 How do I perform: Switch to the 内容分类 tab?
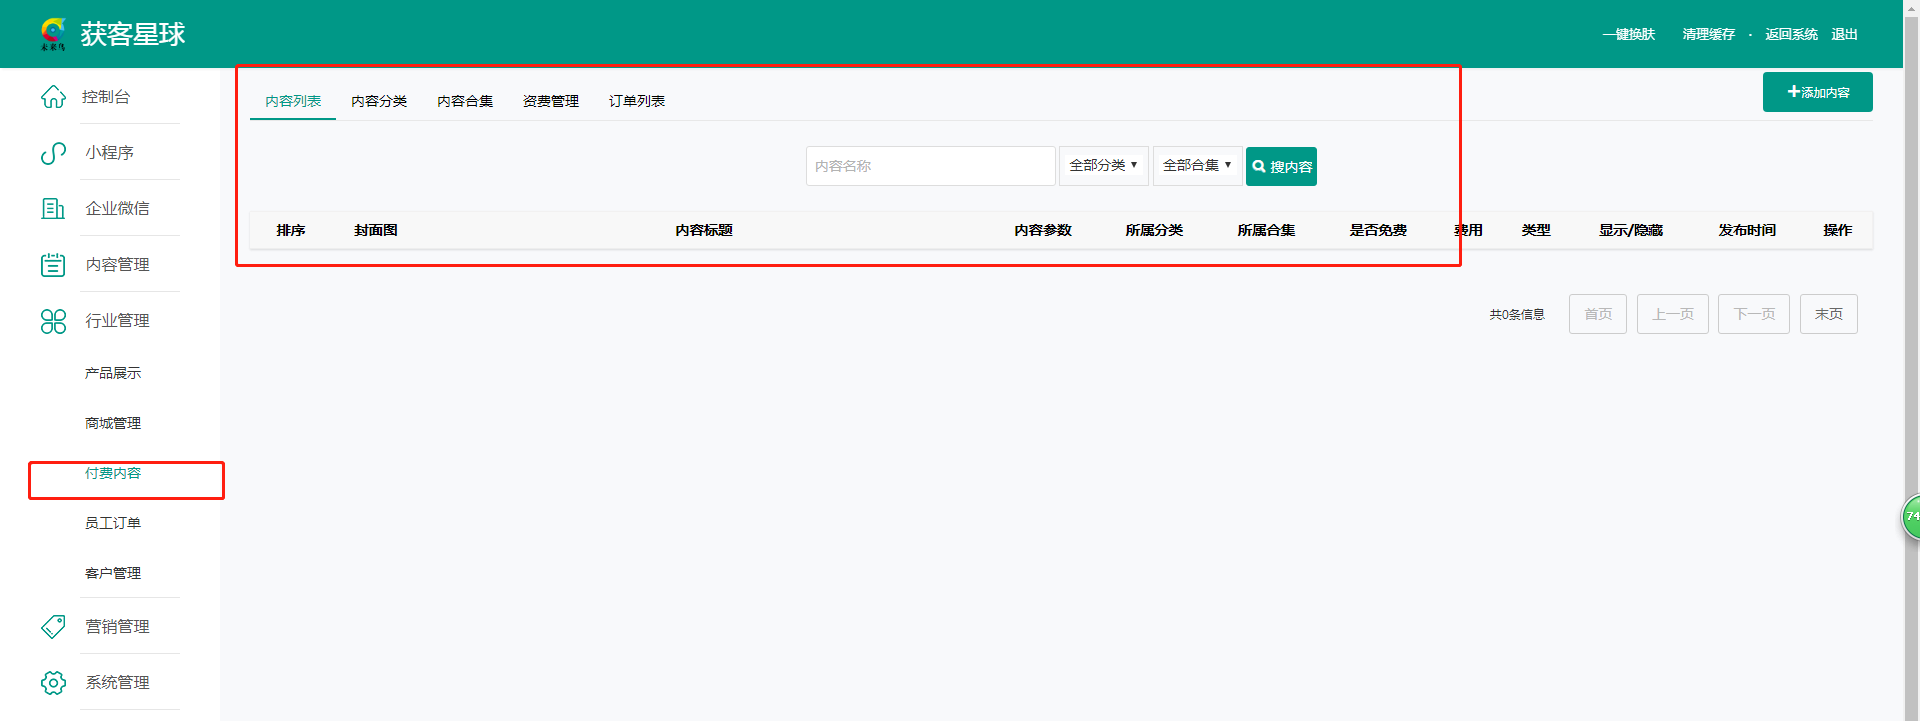point(379,101)
